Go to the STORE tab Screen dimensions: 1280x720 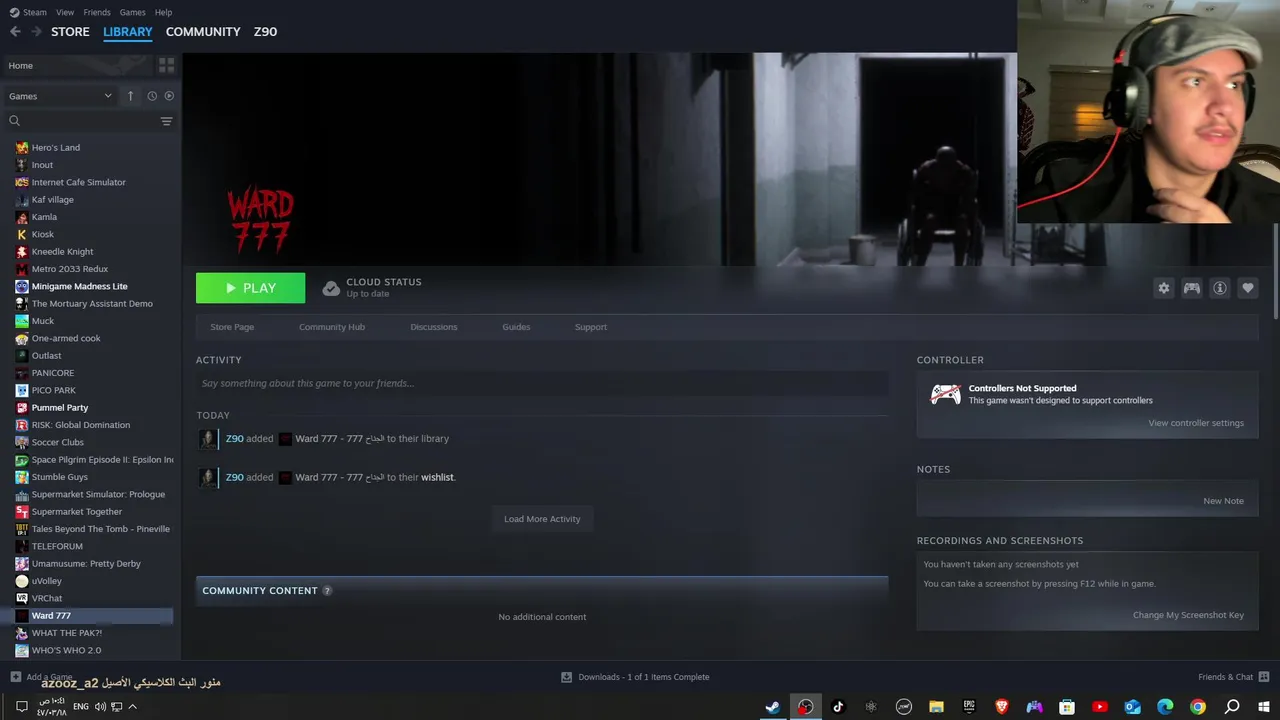click(x=70, y=32)
